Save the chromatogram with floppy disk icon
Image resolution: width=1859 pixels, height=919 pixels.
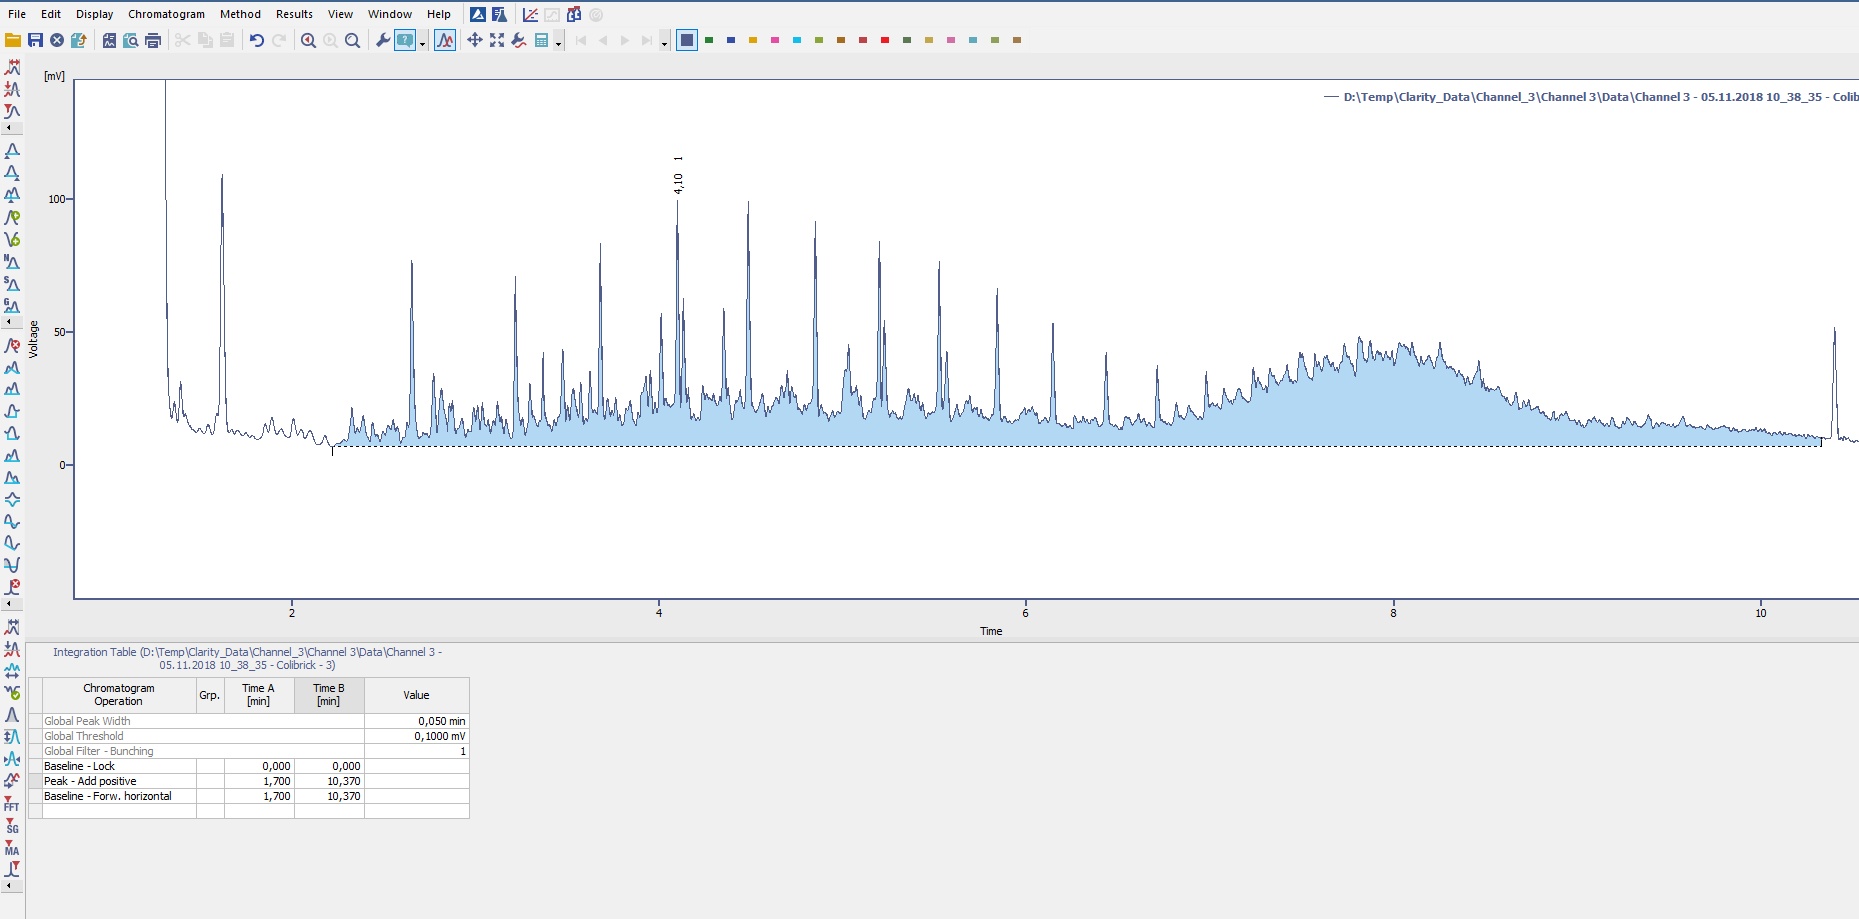coord(35,40)
